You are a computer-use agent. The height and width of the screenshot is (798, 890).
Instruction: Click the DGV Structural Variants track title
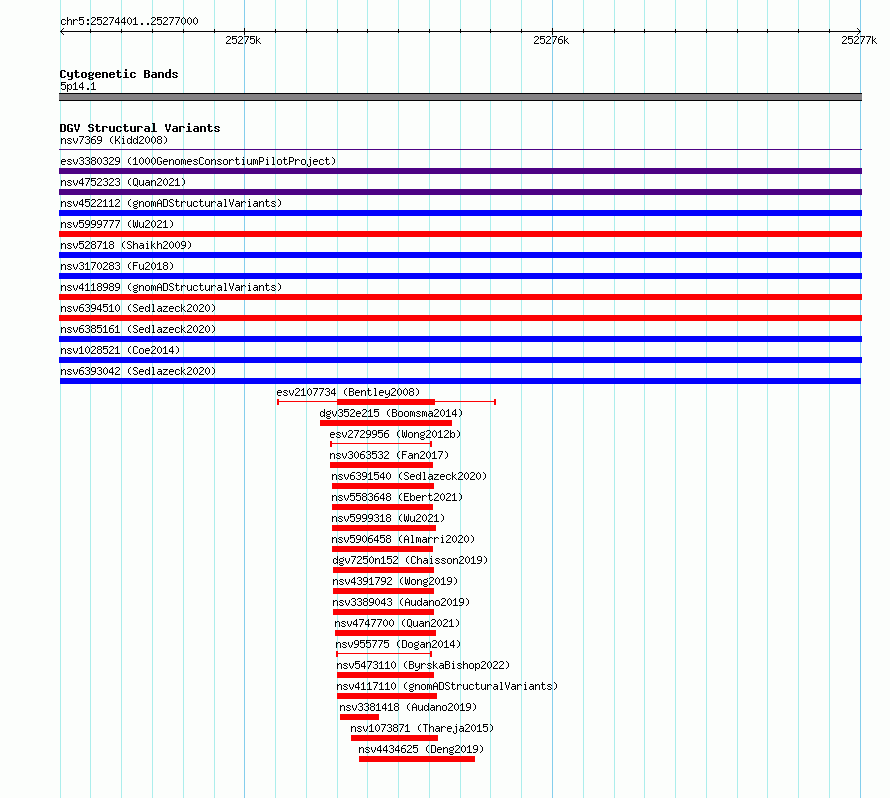tap(140, 128)
